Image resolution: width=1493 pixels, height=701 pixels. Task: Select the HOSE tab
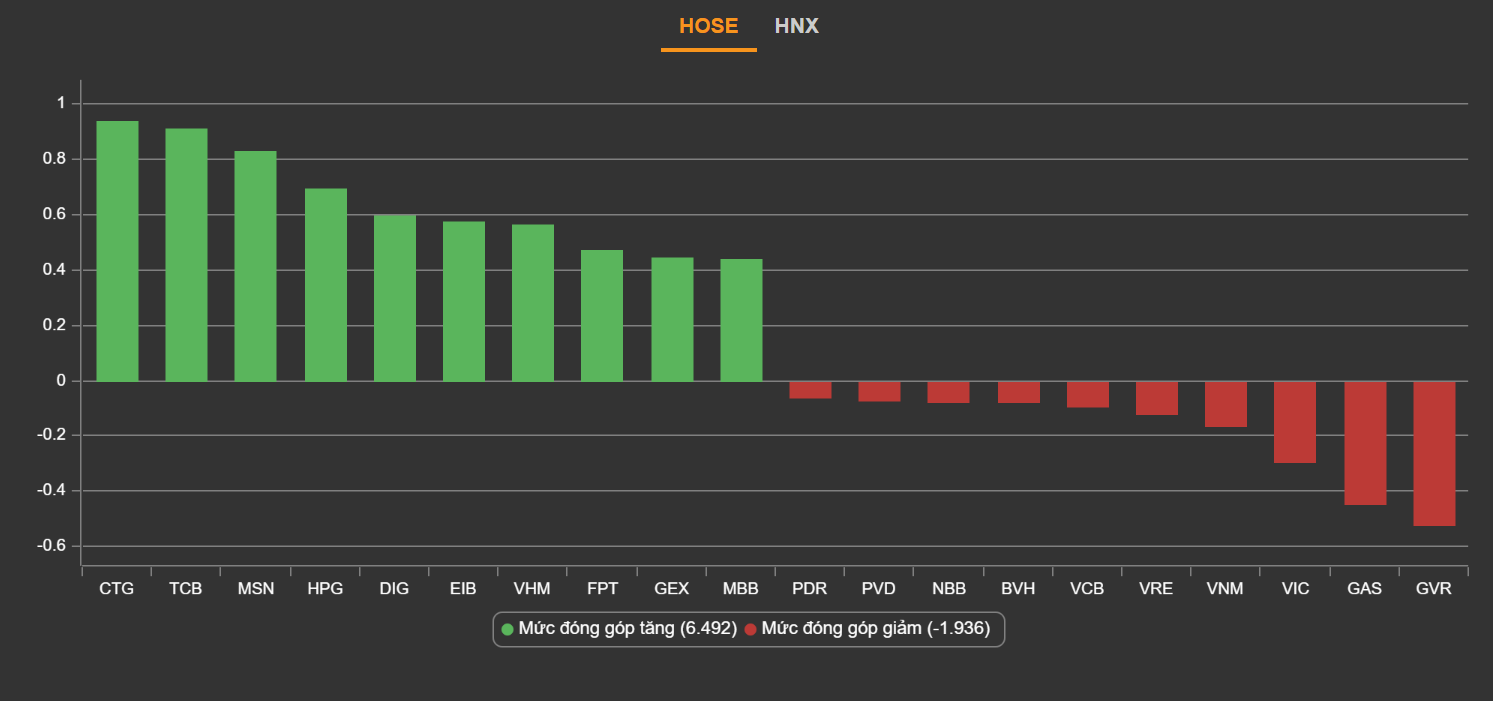(708, 27)
